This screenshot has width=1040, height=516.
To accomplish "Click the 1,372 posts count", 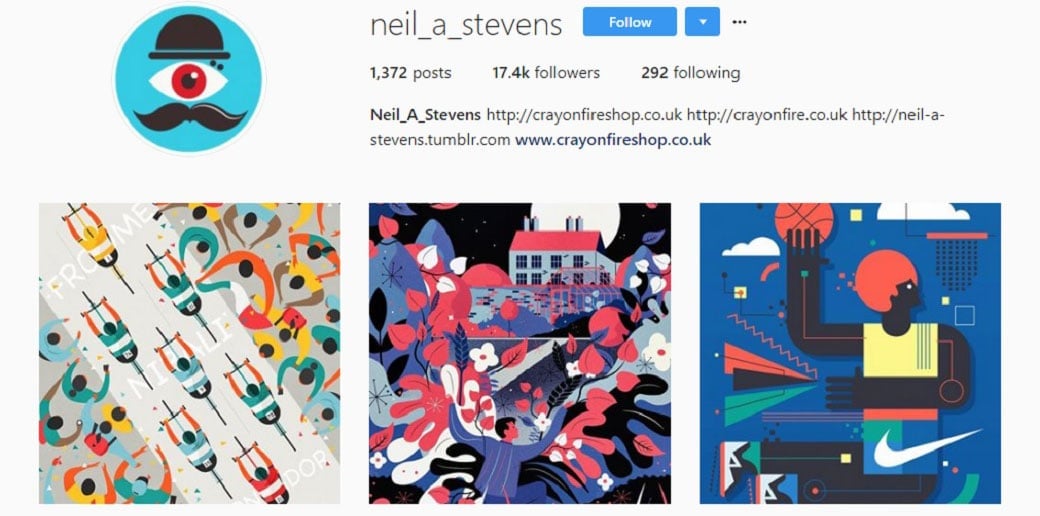I will coord(411,73).
